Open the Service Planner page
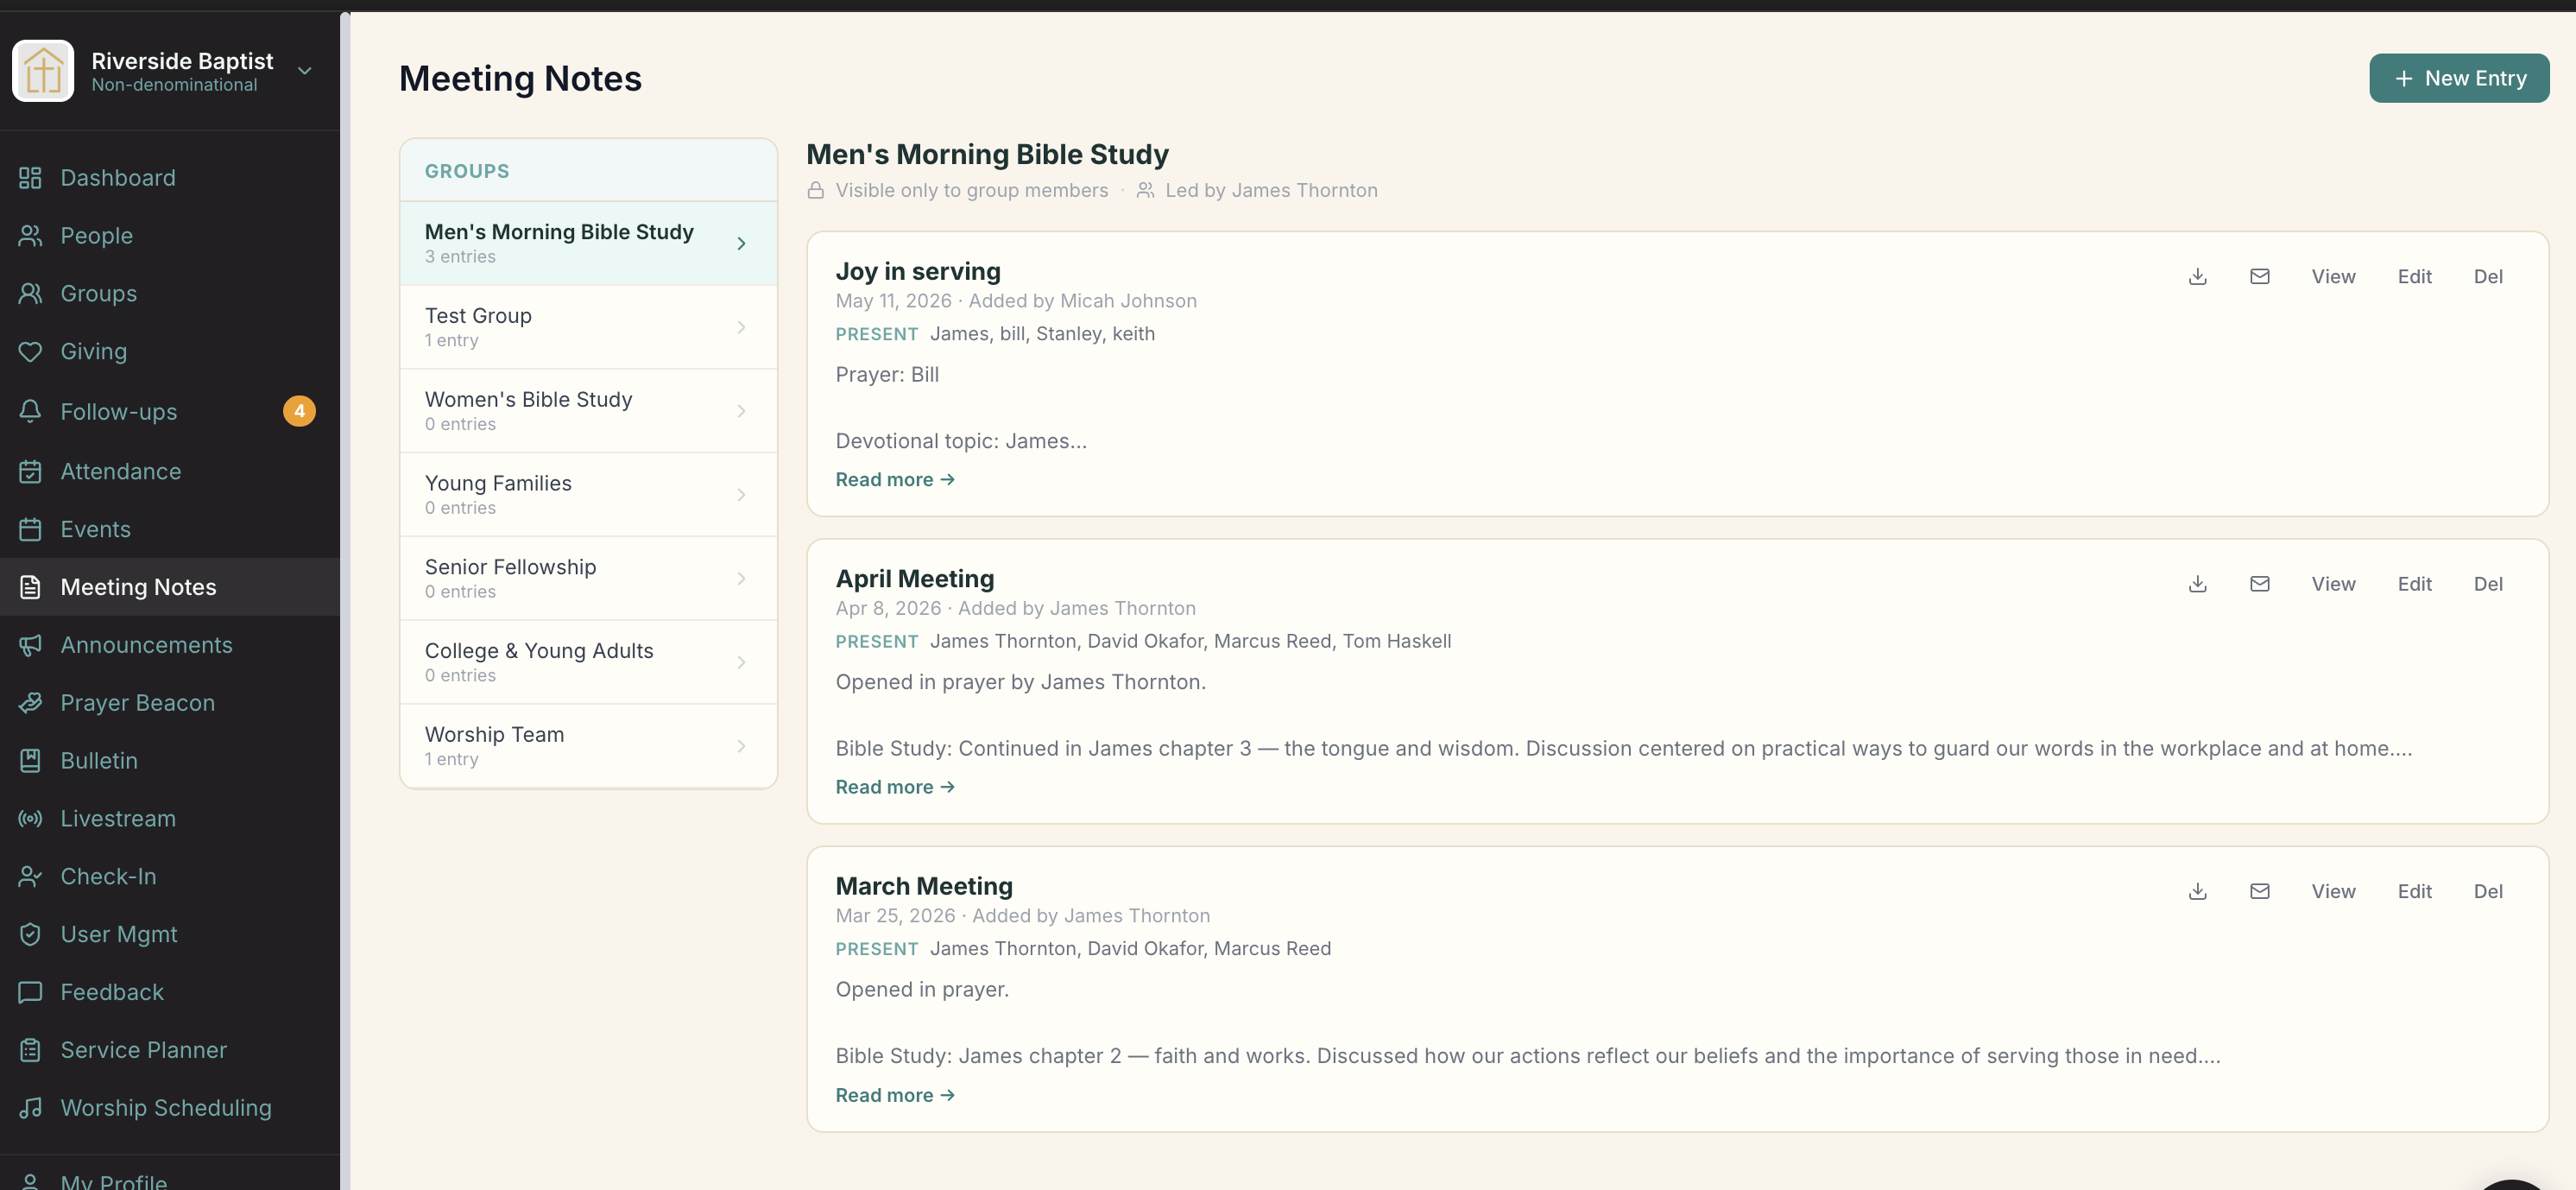Screen dimensions: 2576x1190 coord(170,1050)
